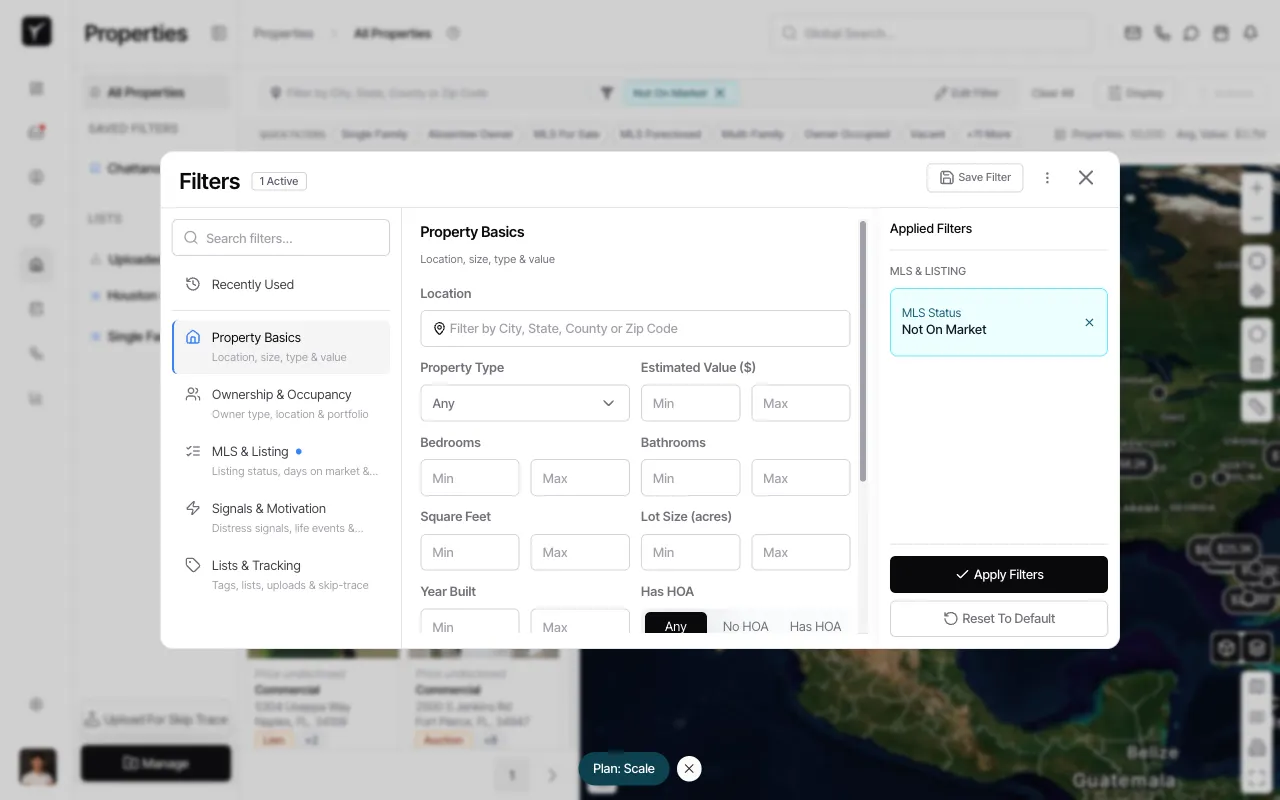This screenshot has width=1280, height=800.
Task: Open the kebab menu beside Save Filter
Action: pos(1047,177)
